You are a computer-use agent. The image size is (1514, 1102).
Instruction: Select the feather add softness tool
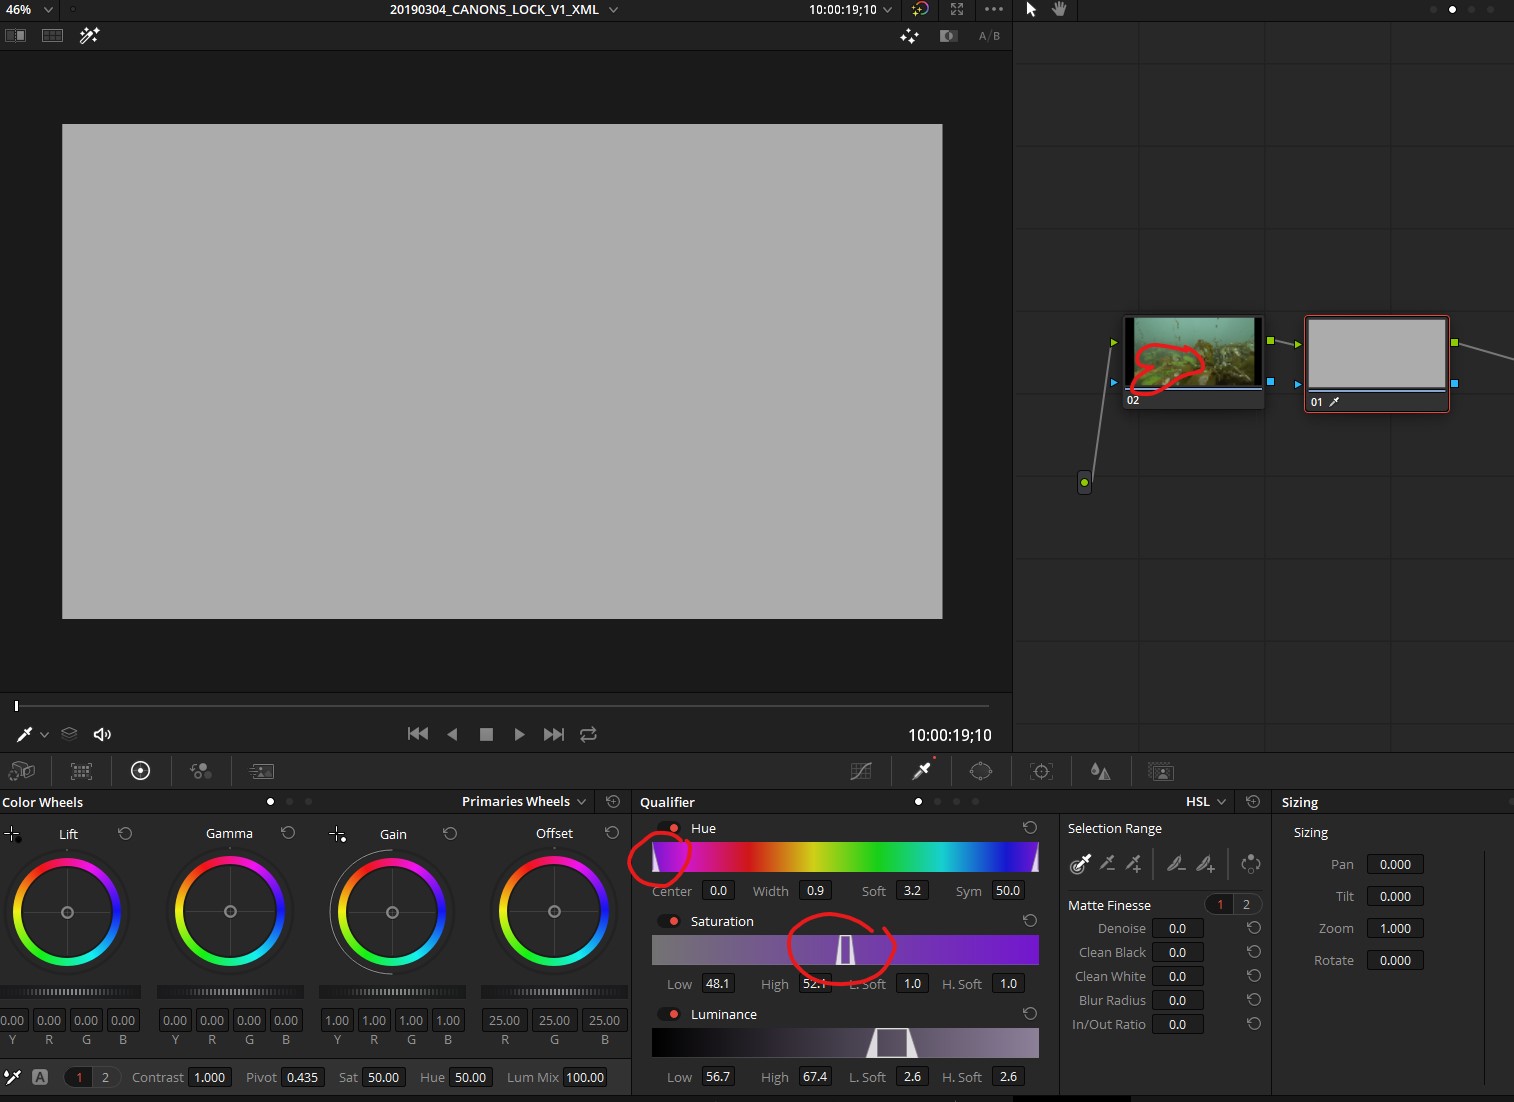point(1206,863)
